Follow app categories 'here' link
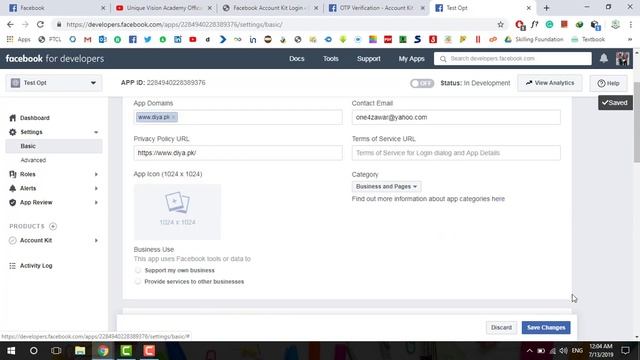Viewport: 640px width, 360px height. tap(498, 199)
